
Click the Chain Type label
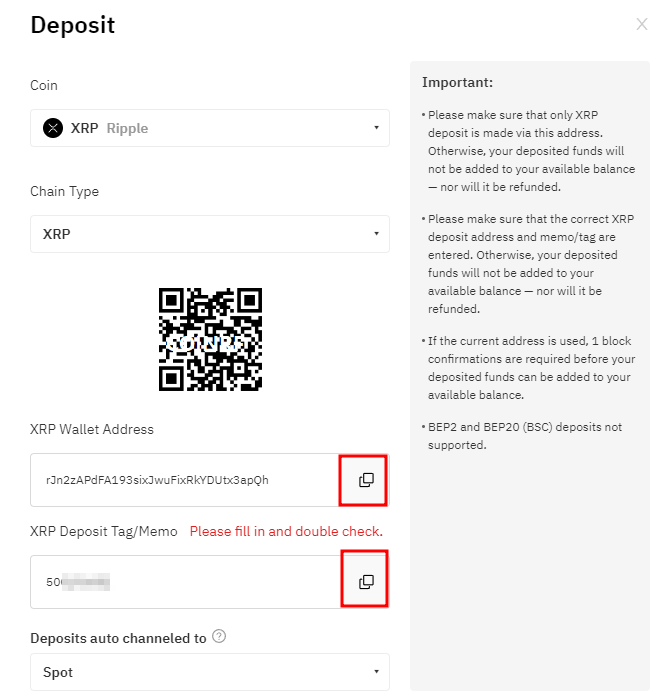tap(64, 191)
